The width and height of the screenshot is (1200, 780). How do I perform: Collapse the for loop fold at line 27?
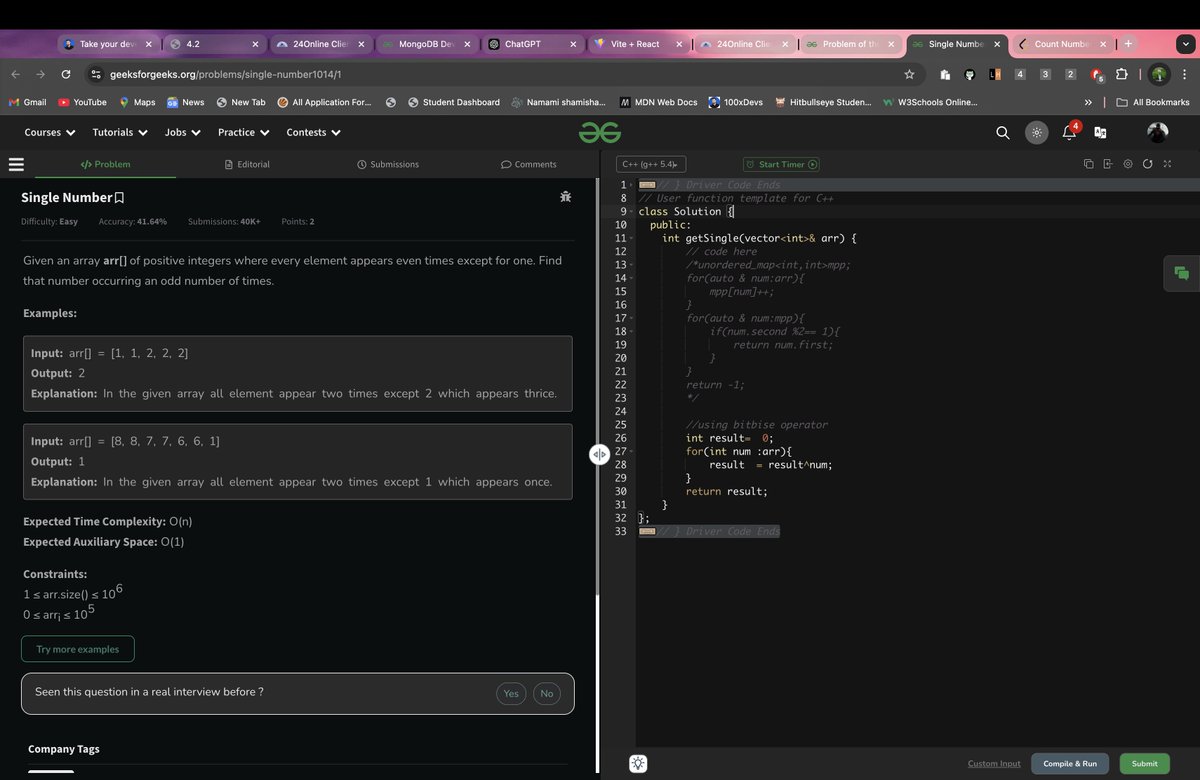click(x=631, y=451)
